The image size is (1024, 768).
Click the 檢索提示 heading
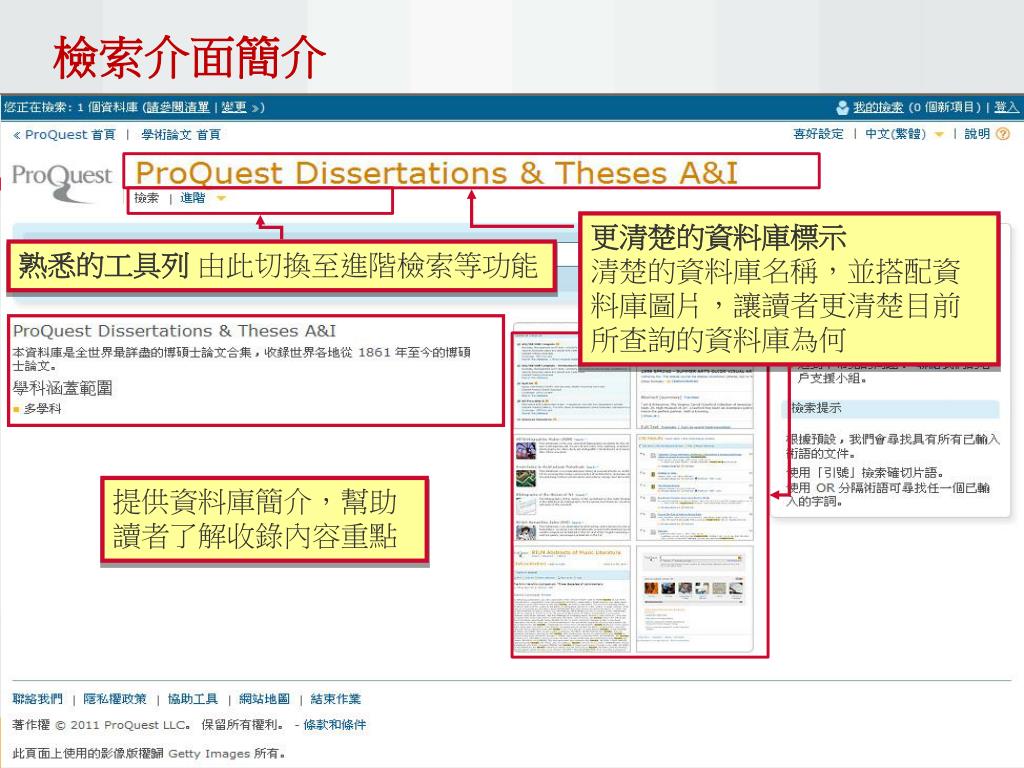click(x=816, y=408)
